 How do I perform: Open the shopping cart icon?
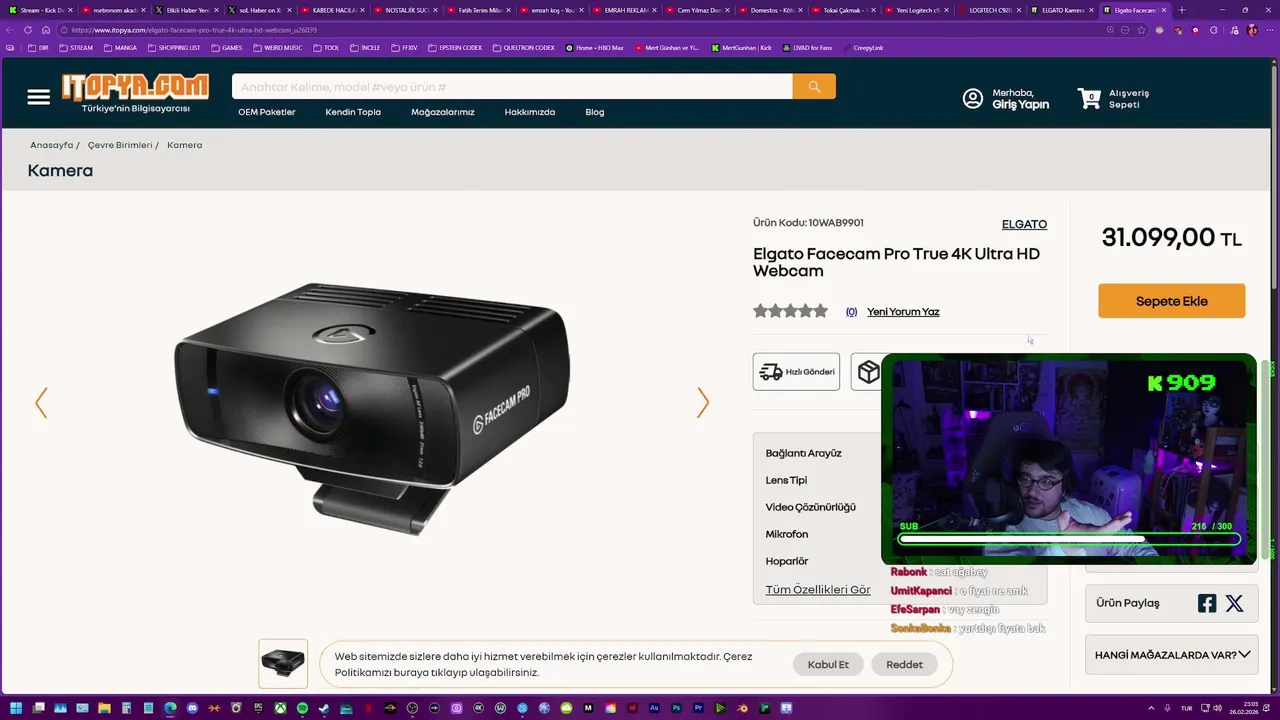[x=1089, y=98]
